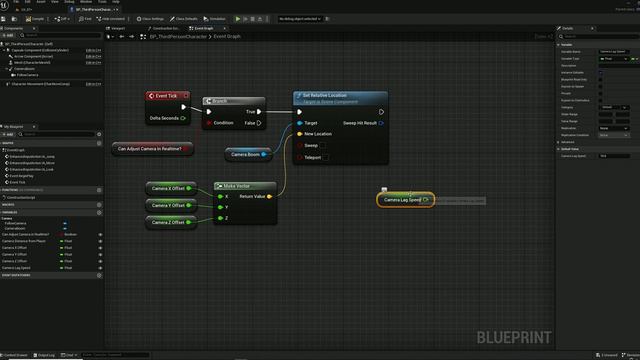Click the Components panel search field
The width and height of the screenshot is (640, 360).
tap(60, 36)
